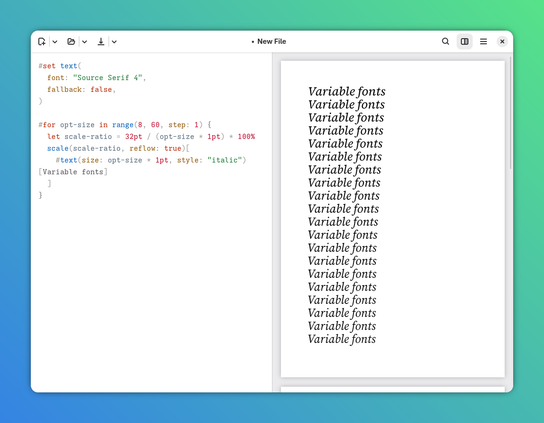The width and height of the screenshot is (544, 423).
Task: Click the last Variable fonts preview line
Action: point(342,339)
